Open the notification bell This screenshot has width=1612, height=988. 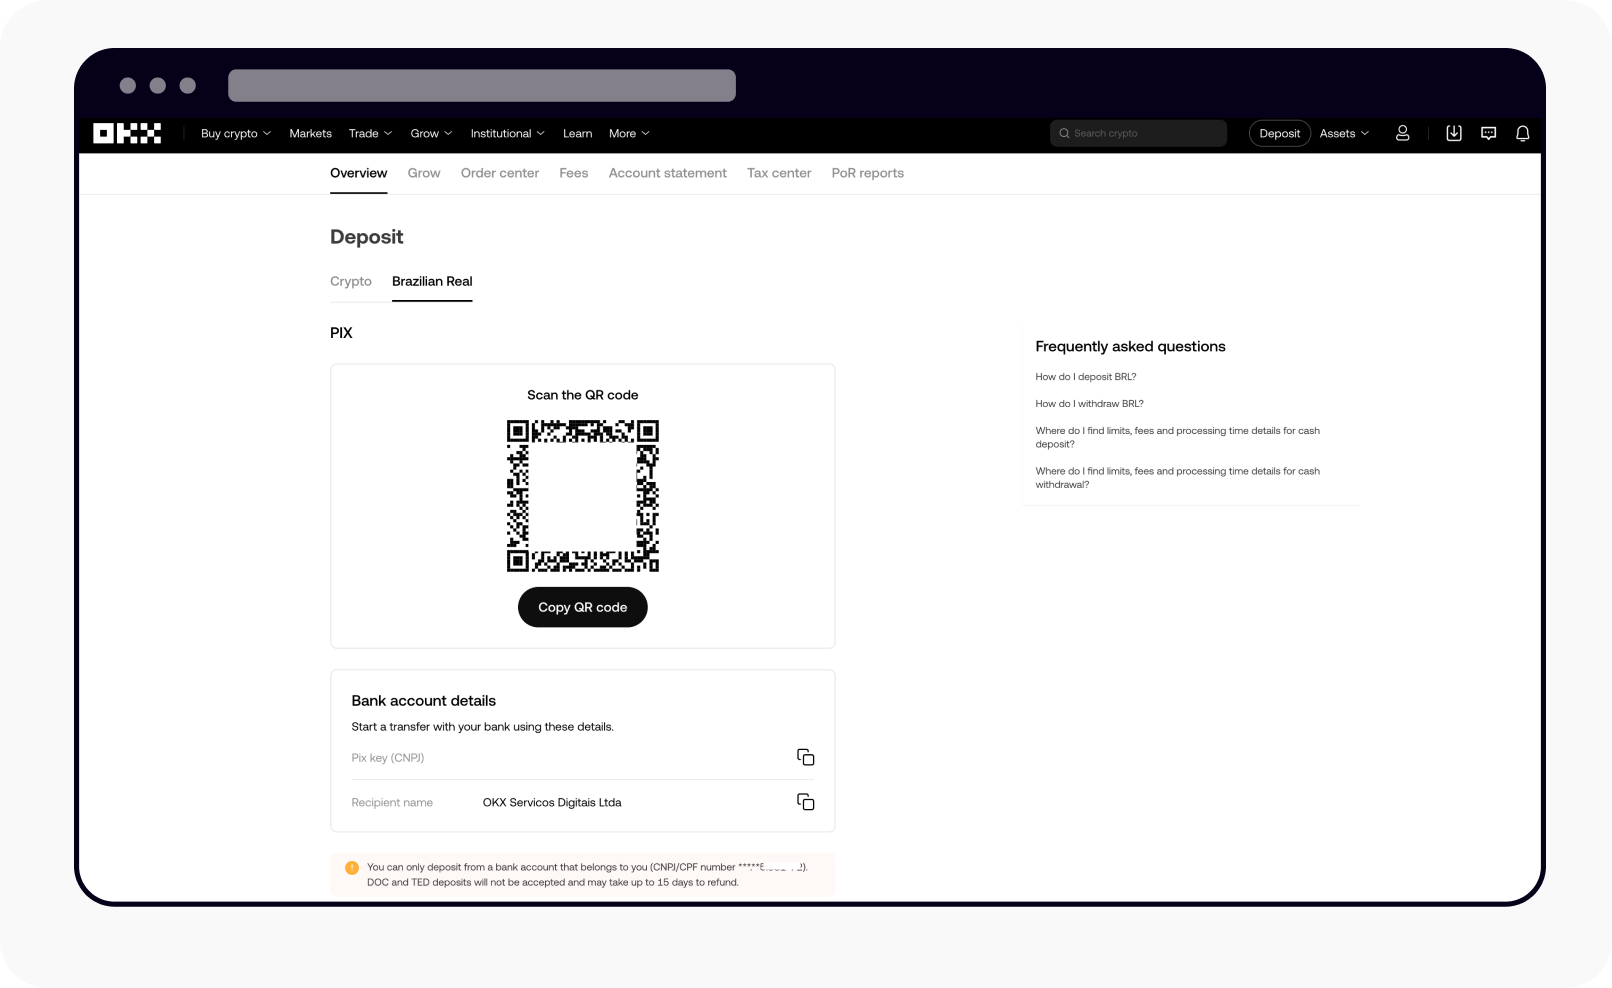[1522, 133]
